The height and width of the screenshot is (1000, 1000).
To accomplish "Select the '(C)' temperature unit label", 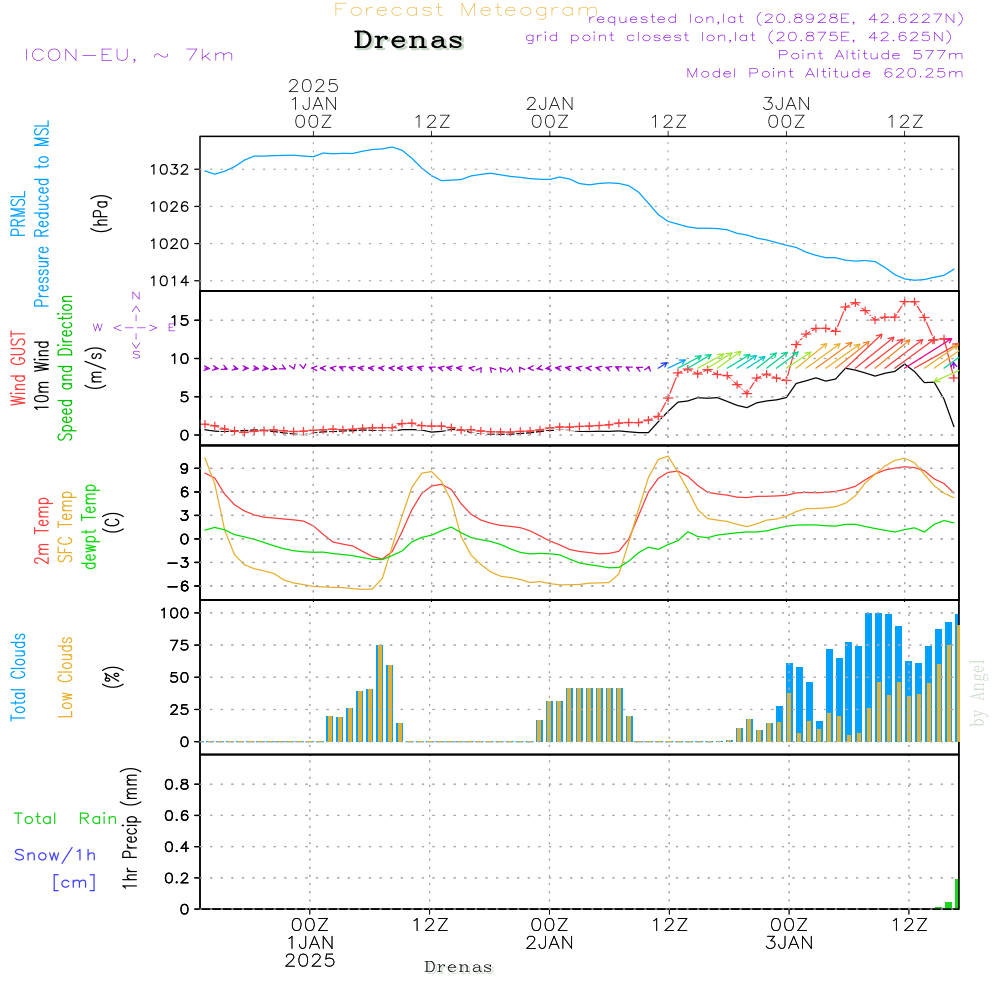I will click(x=113, y=523).
